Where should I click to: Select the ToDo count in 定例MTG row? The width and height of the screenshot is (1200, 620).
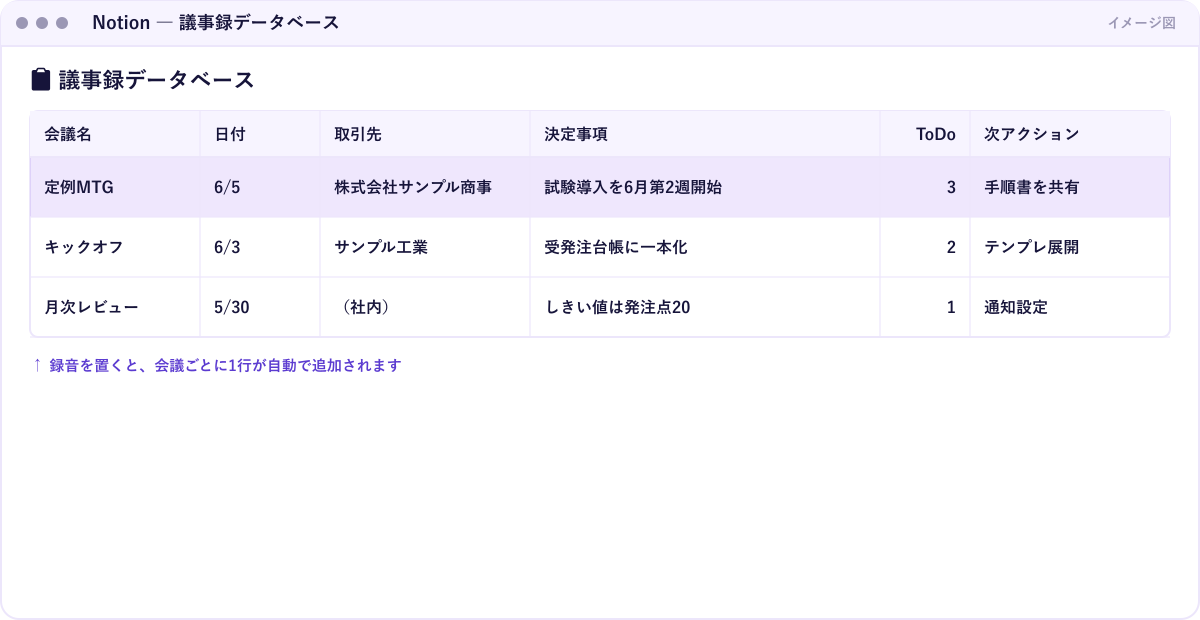[x=925, y=187]
